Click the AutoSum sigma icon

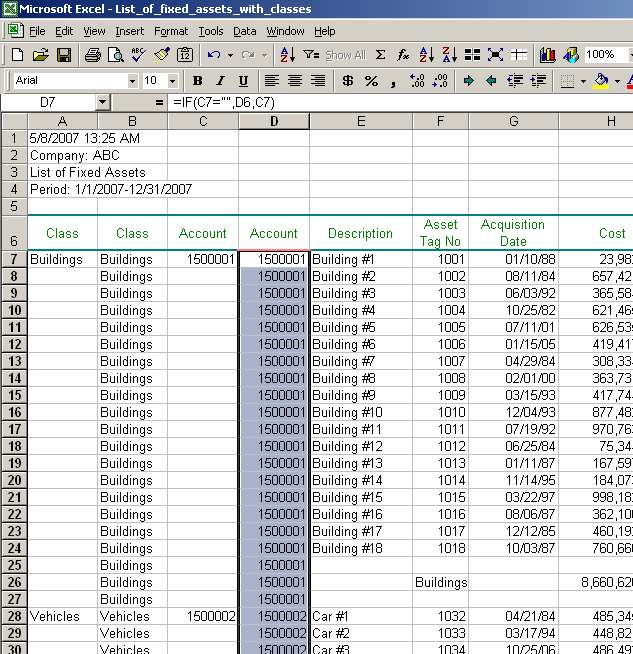pyautogui.click(x=380, y=55)
